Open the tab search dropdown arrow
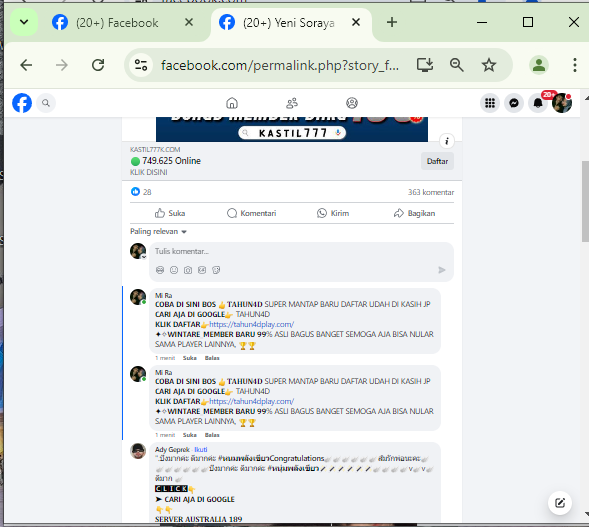589x527 pixels. click(24, 22)
